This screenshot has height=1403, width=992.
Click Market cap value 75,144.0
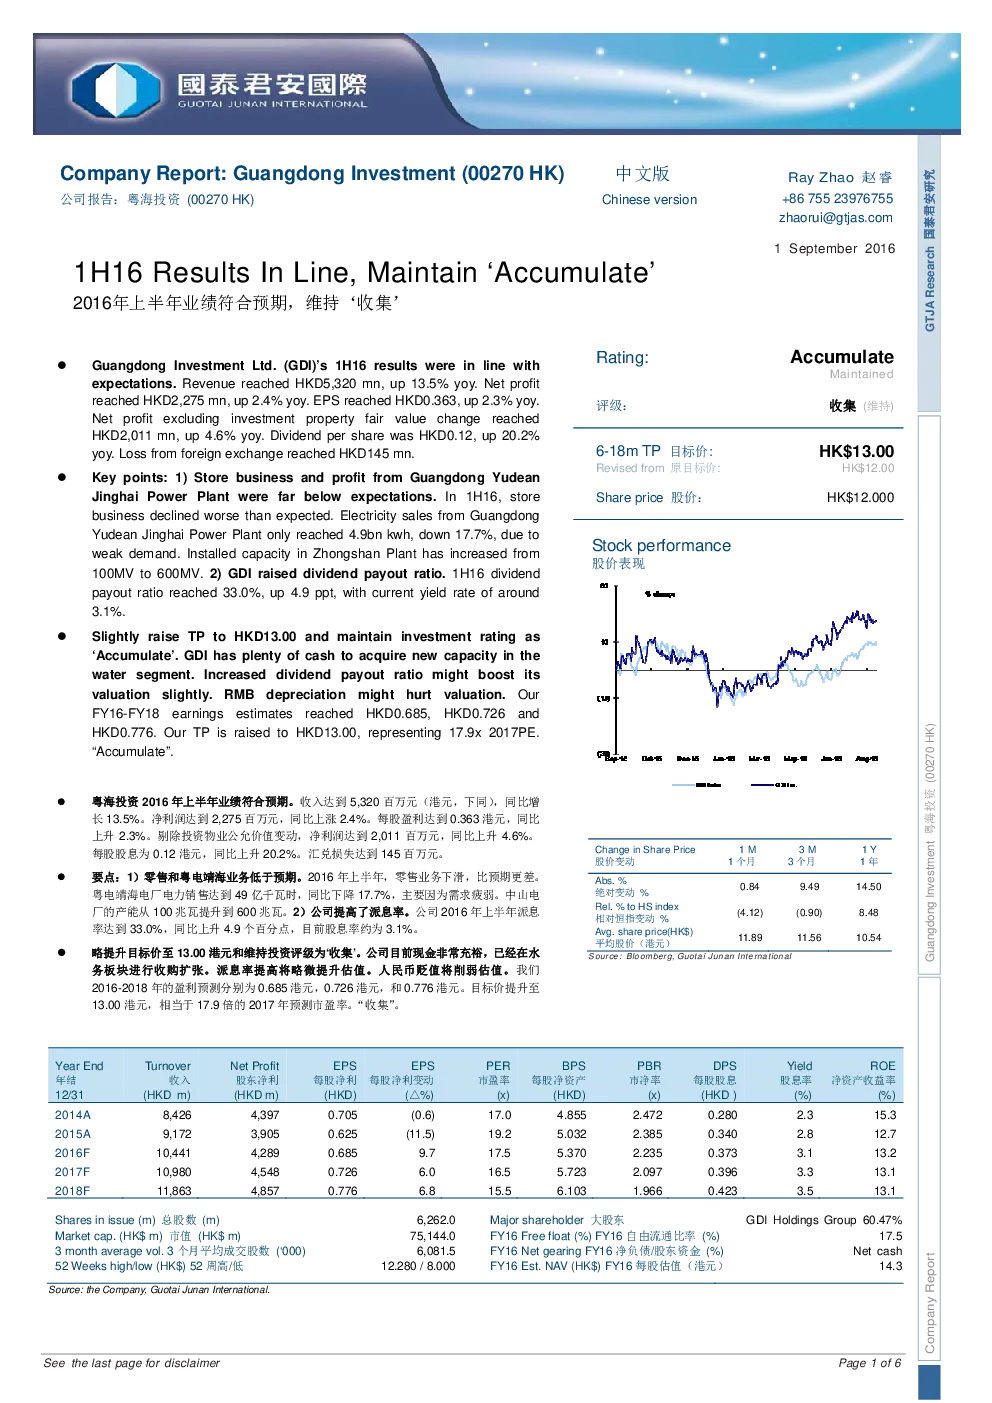click(x=433, y=1236)
